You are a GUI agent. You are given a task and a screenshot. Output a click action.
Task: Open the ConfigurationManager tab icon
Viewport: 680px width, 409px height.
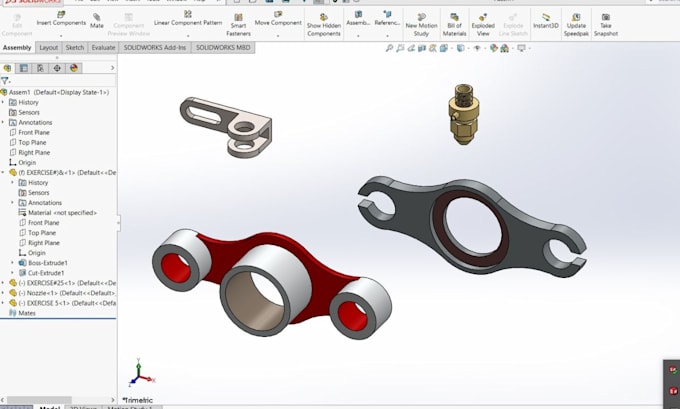[40, 68]
